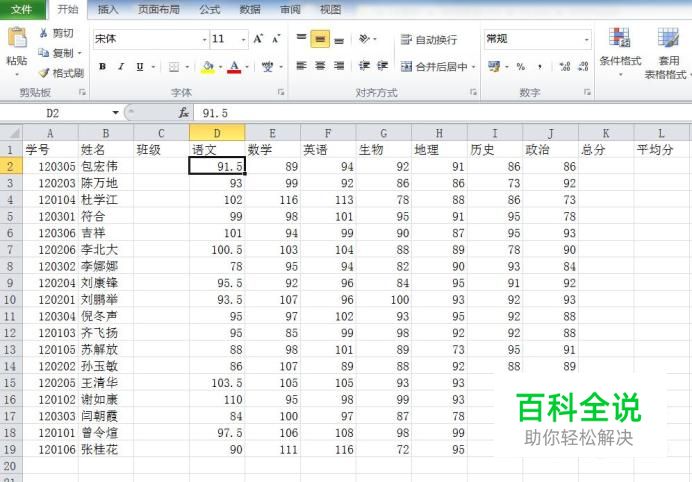Apply the borders icon
Screen dimensions: 692x482
[174, 67]
